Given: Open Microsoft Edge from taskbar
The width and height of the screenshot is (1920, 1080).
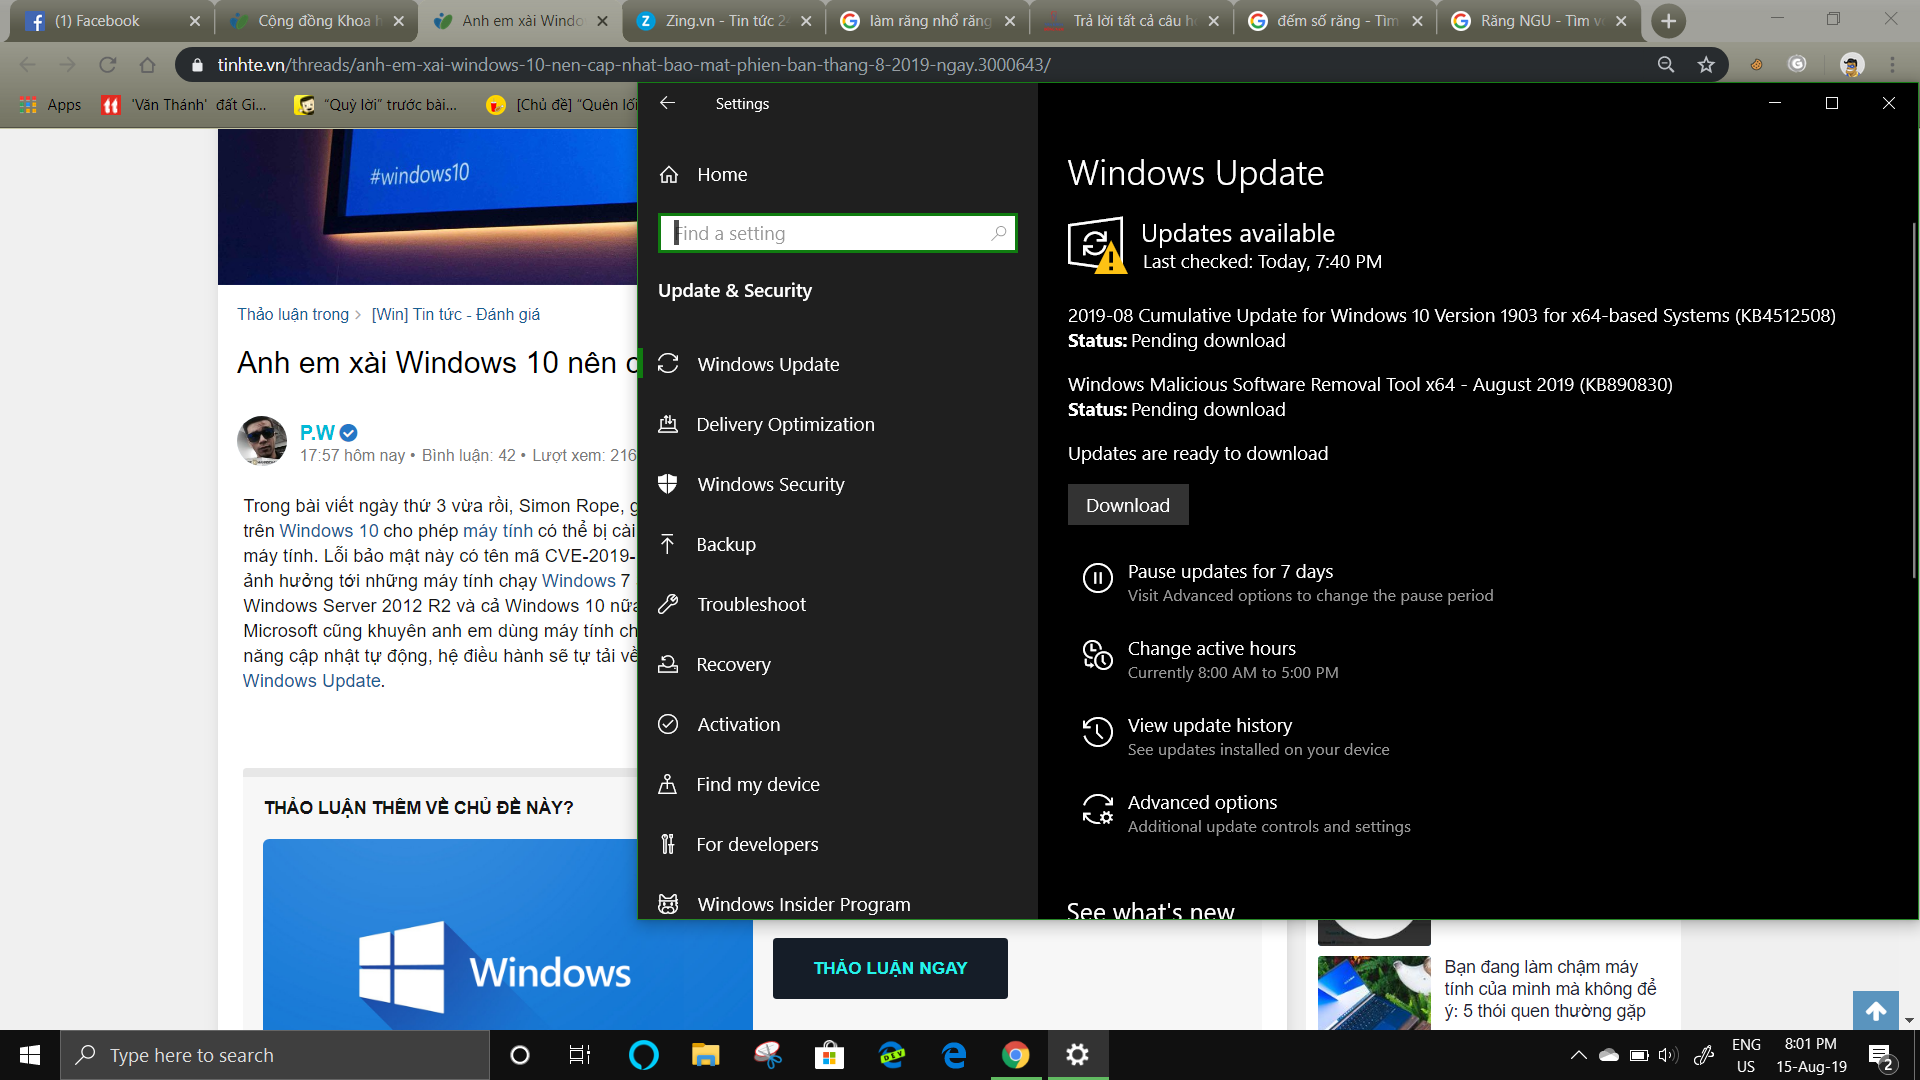Looking at the screenshot, I should coord(954,1055).
